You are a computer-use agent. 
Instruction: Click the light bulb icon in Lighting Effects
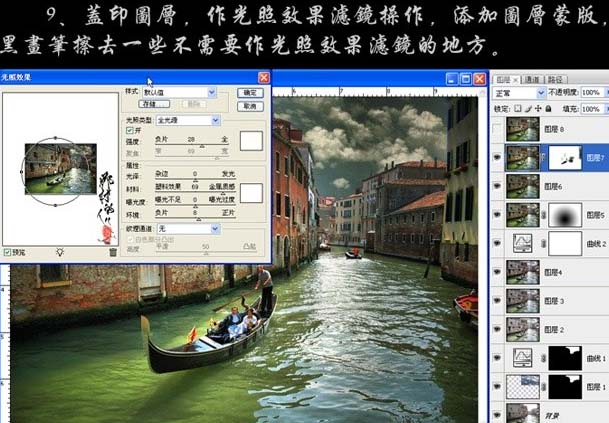point(60,252)
